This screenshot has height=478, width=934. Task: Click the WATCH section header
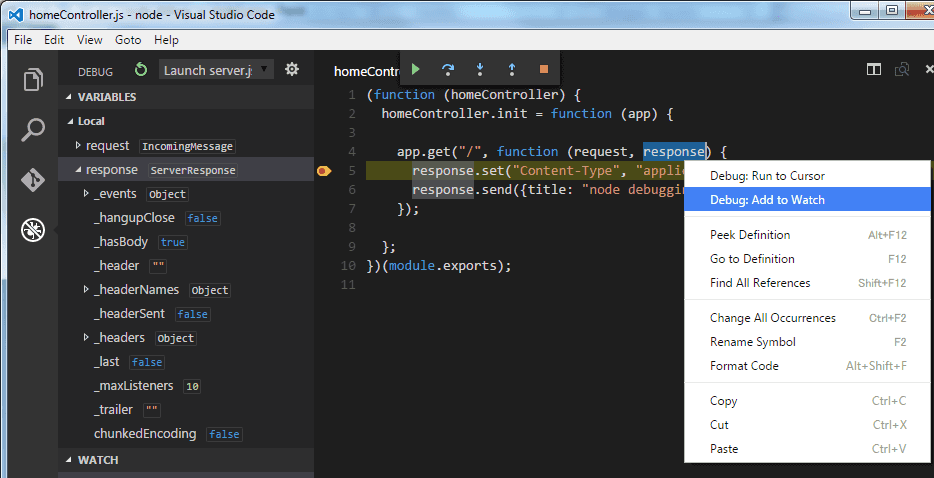click(98, 460)
